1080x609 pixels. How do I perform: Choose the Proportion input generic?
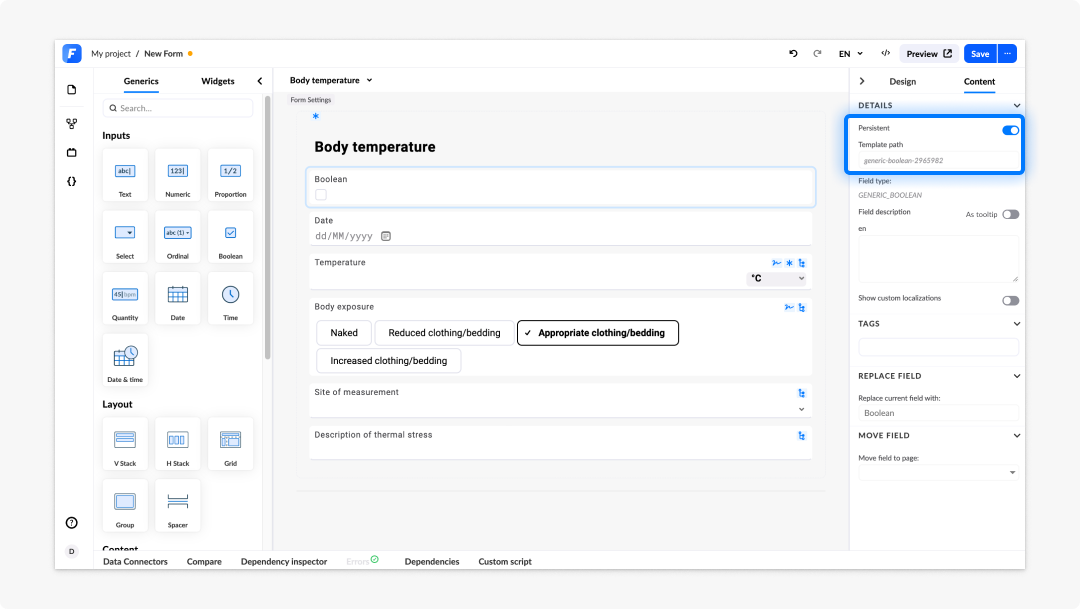230,175
